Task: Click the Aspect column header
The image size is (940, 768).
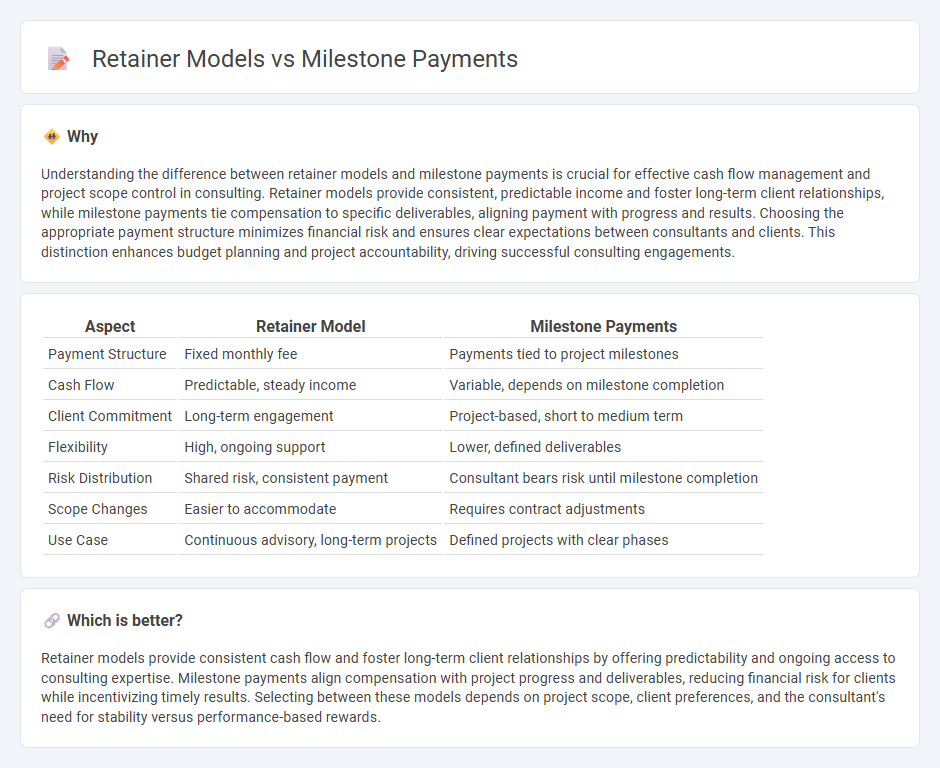Action: [x=110, y=326]
